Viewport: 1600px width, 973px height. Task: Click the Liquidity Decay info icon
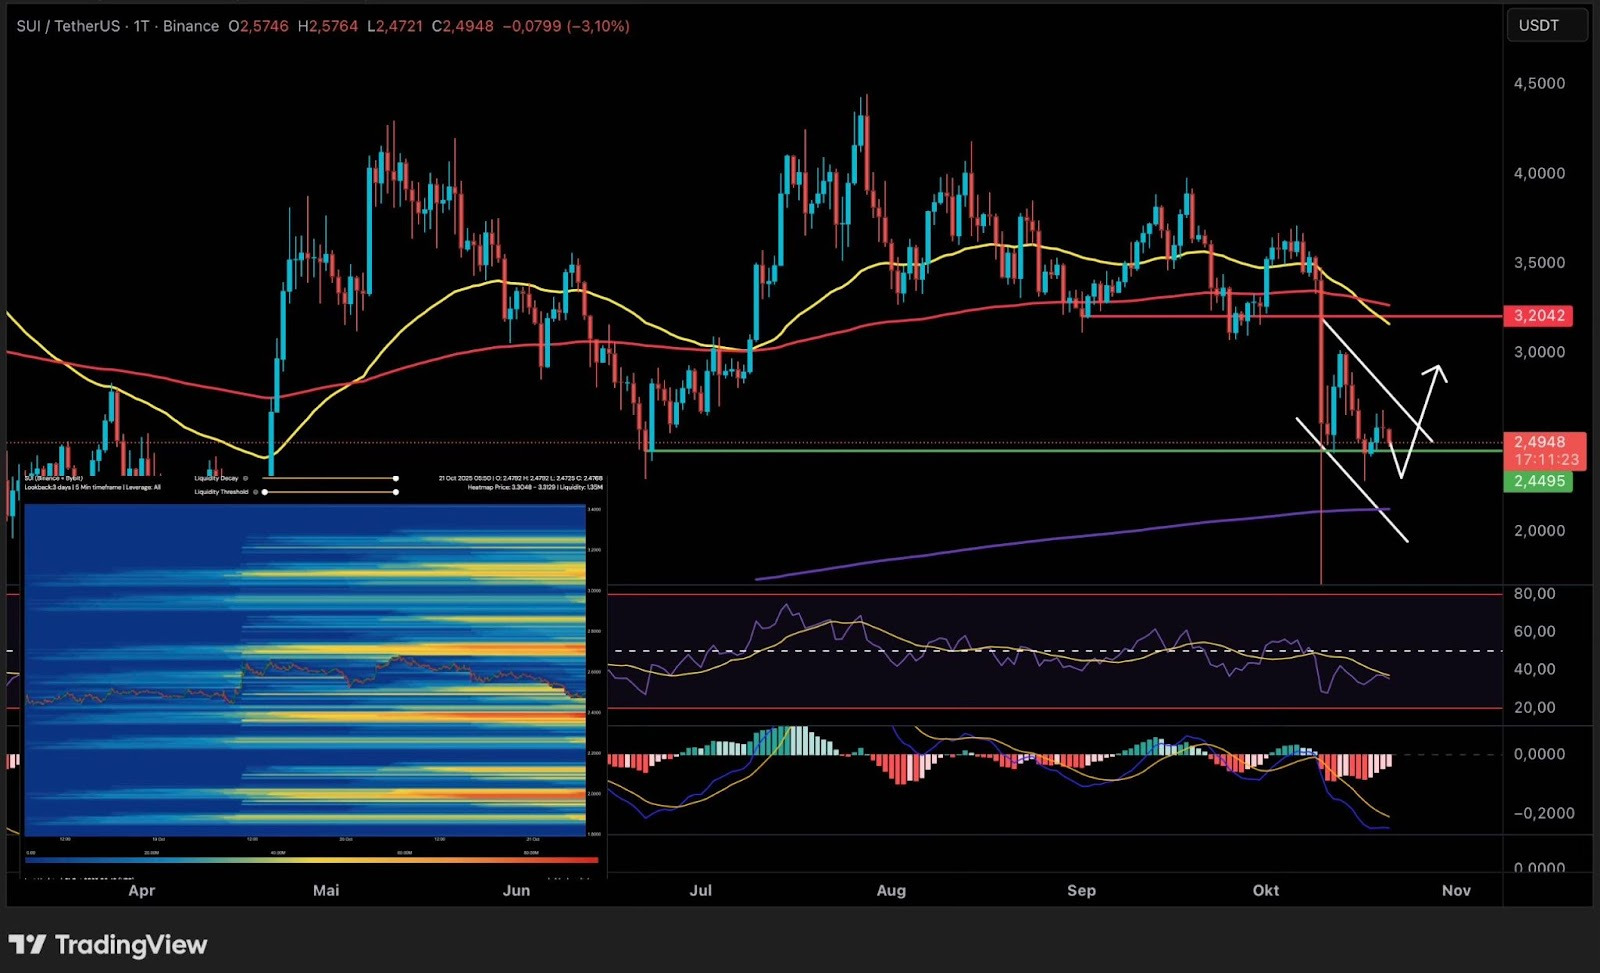point(246,478)
